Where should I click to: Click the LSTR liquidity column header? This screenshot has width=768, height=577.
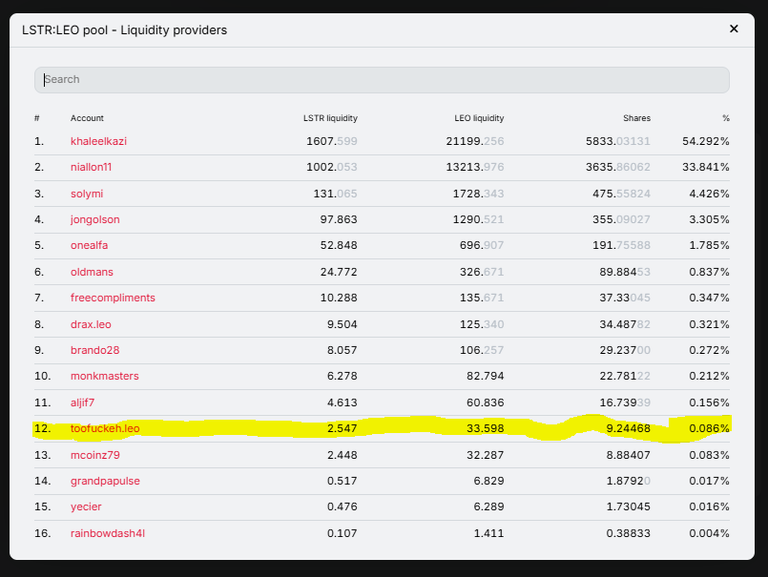click(x=330, y=118)
